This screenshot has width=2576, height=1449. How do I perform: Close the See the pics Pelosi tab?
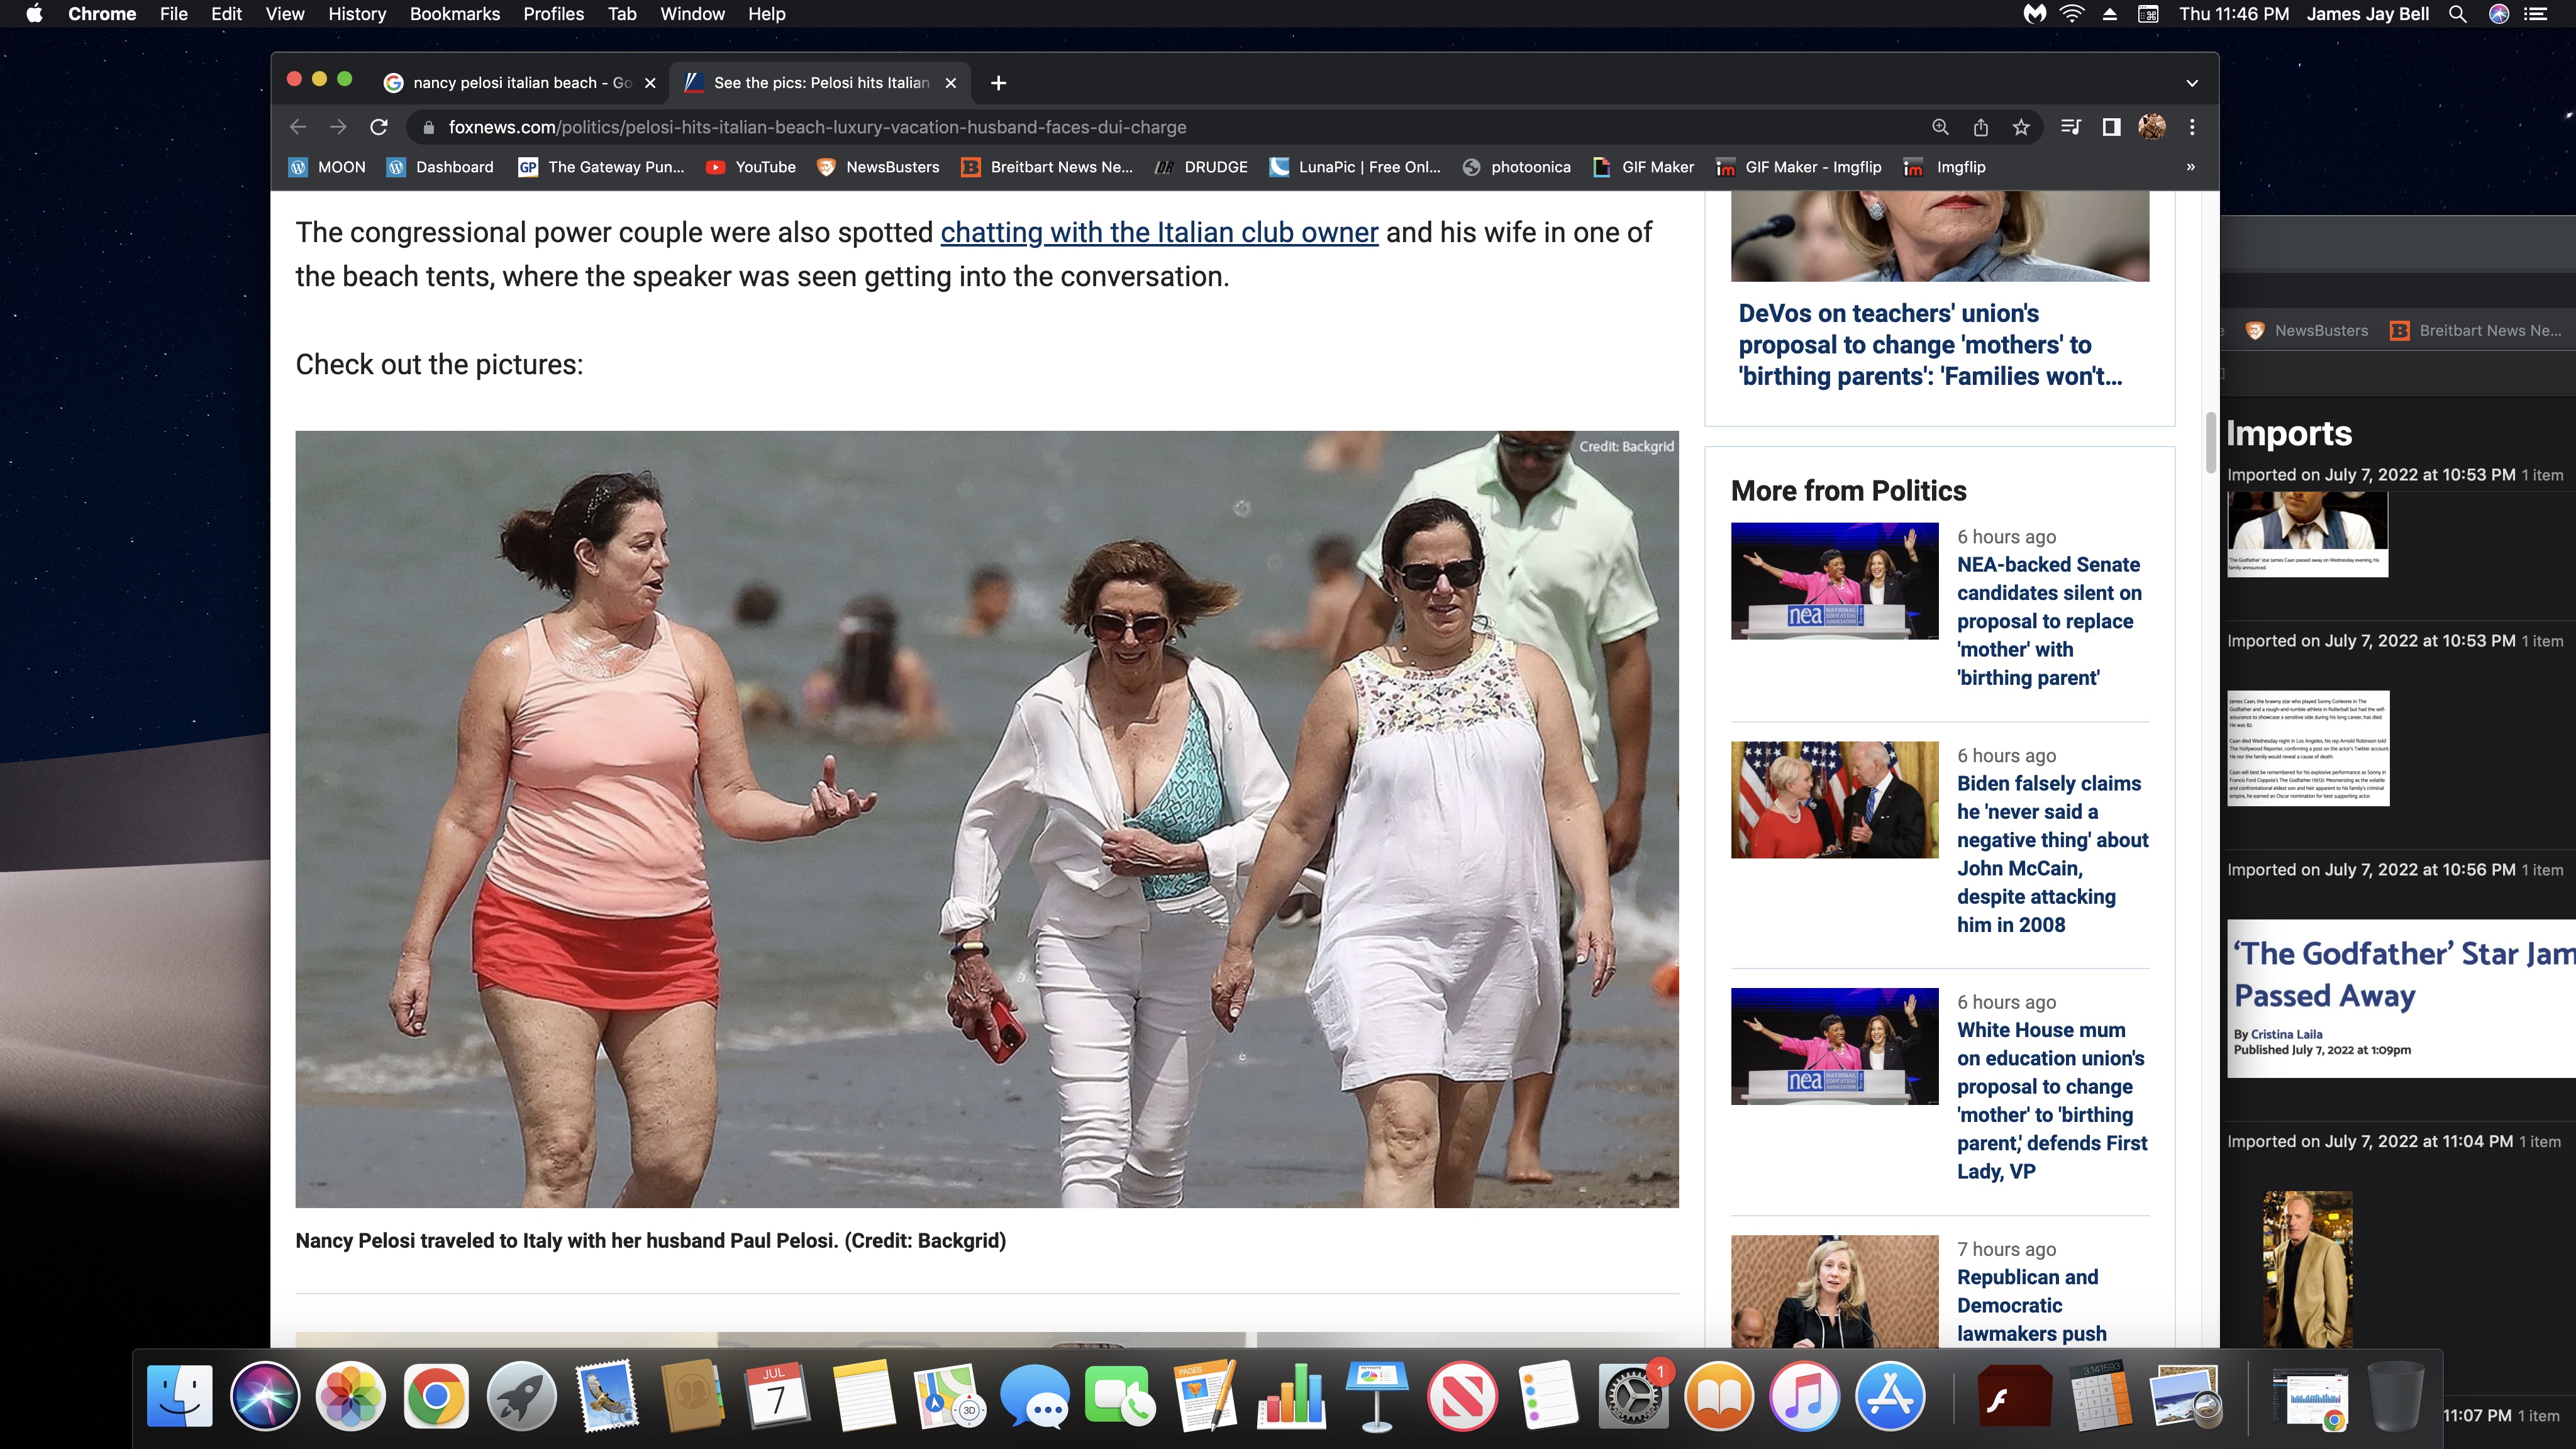[x=951, y=83]
